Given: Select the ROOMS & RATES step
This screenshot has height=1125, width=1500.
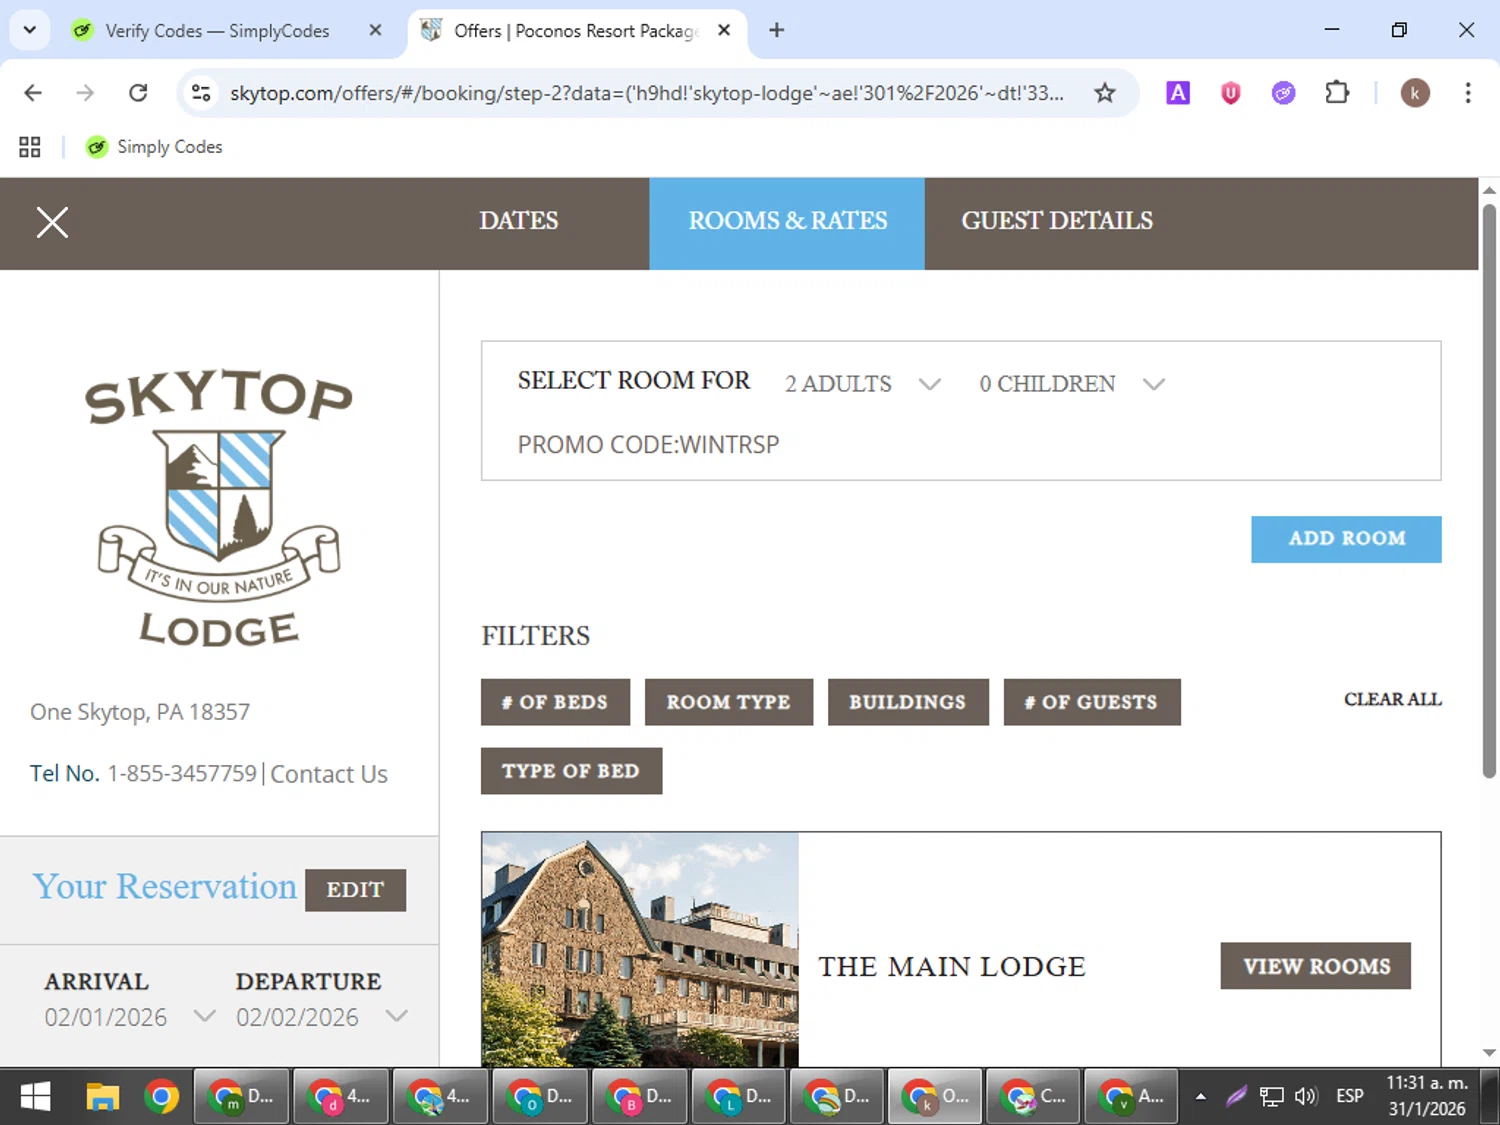Looking at the screenshot, I should 787,222.
